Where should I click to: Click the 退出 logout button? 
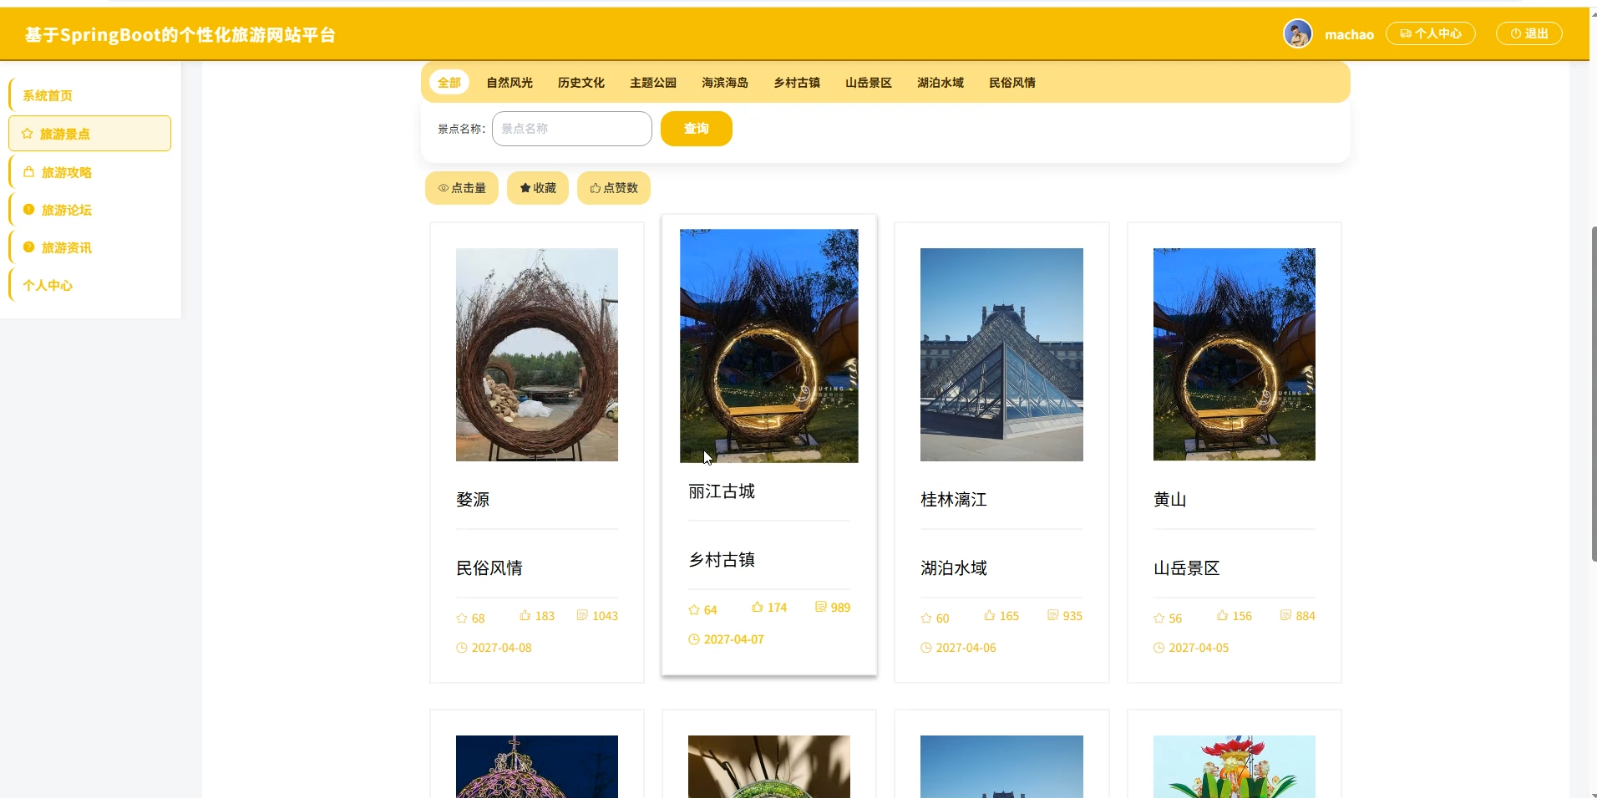[x=1528, y=34]
